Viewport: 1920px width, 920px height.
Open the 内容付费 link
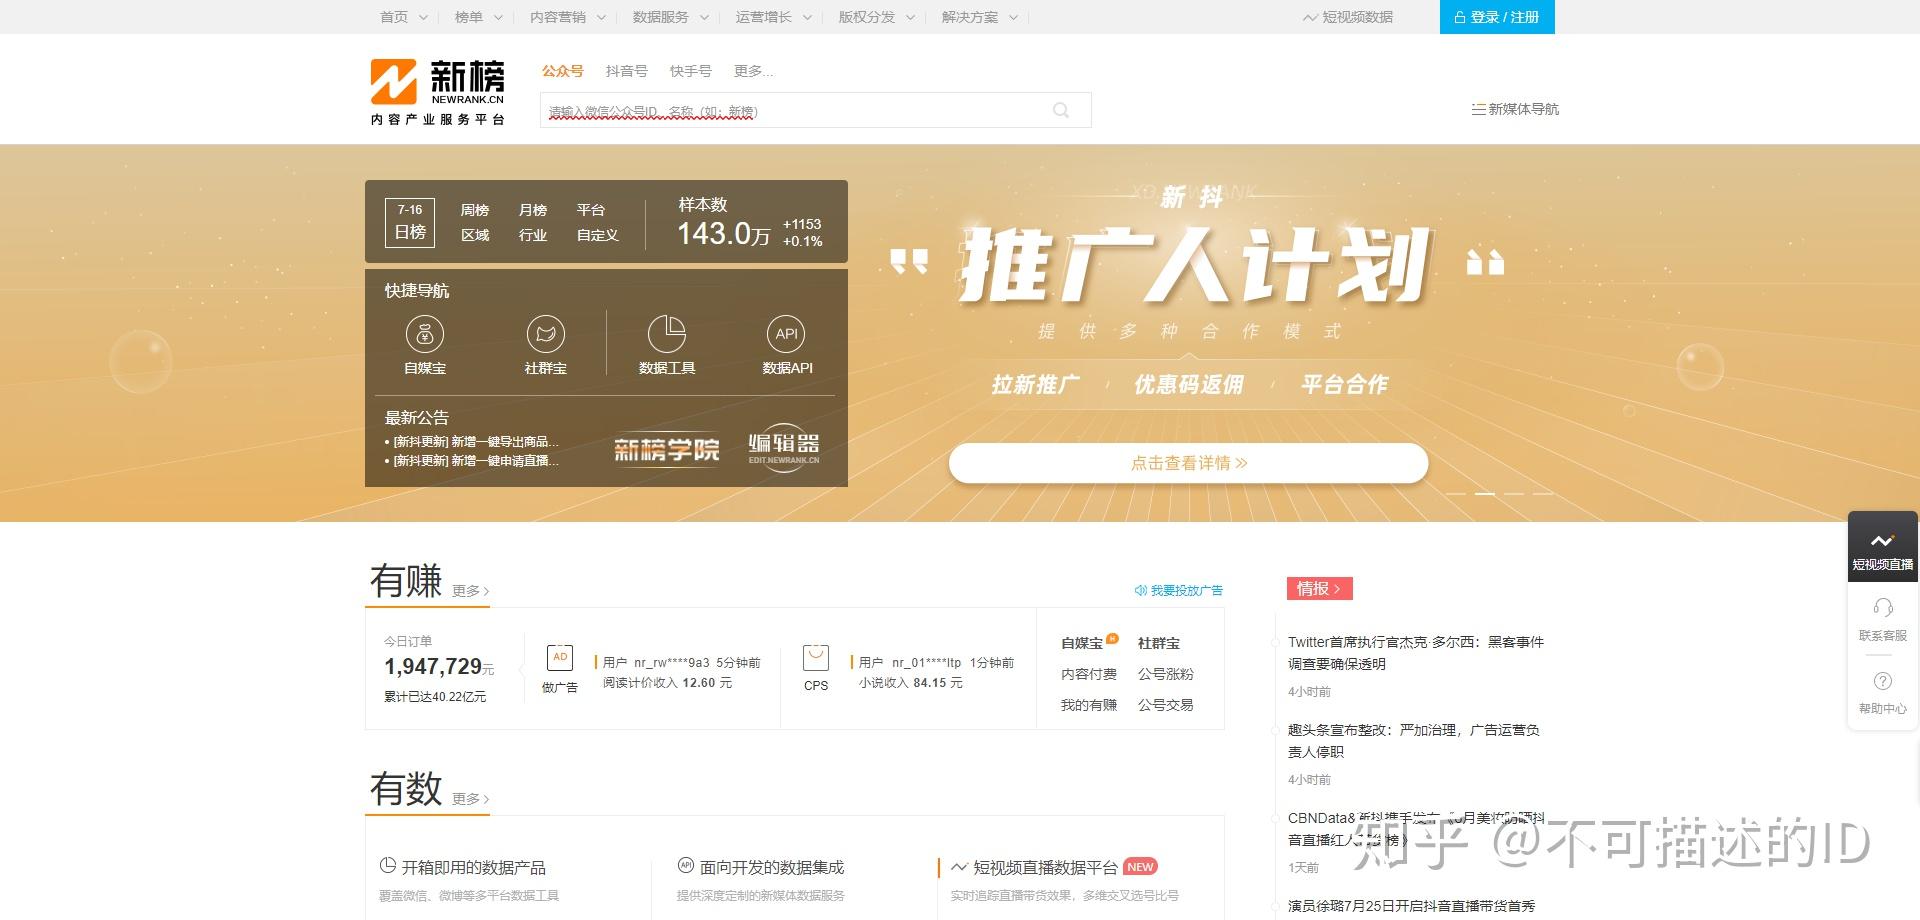(x=1089, y=675)
